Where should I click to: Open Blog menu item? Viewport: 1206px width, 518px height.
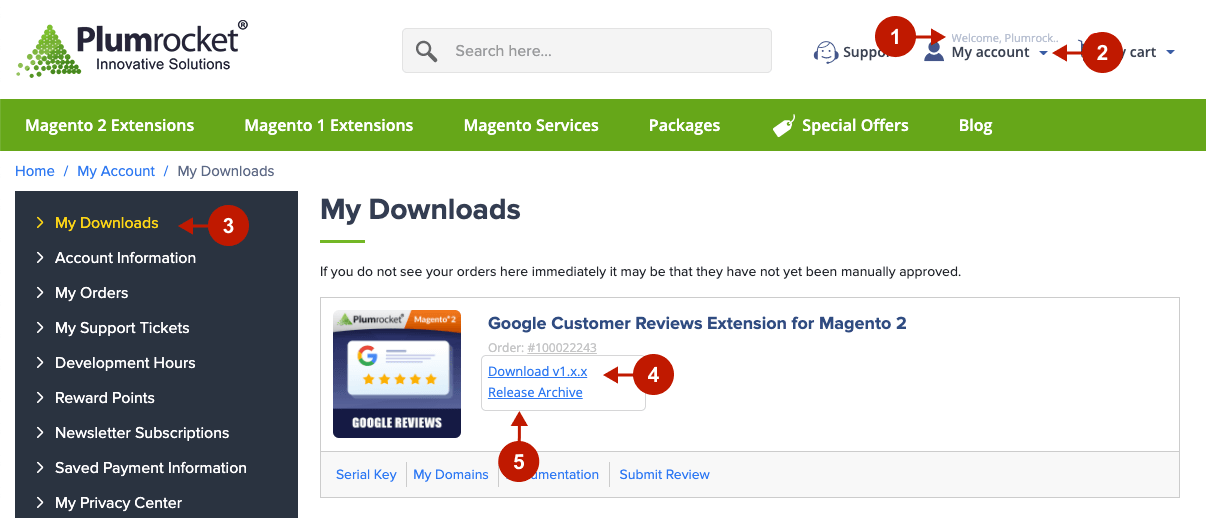pyautogui.click(x=975, y=125)
